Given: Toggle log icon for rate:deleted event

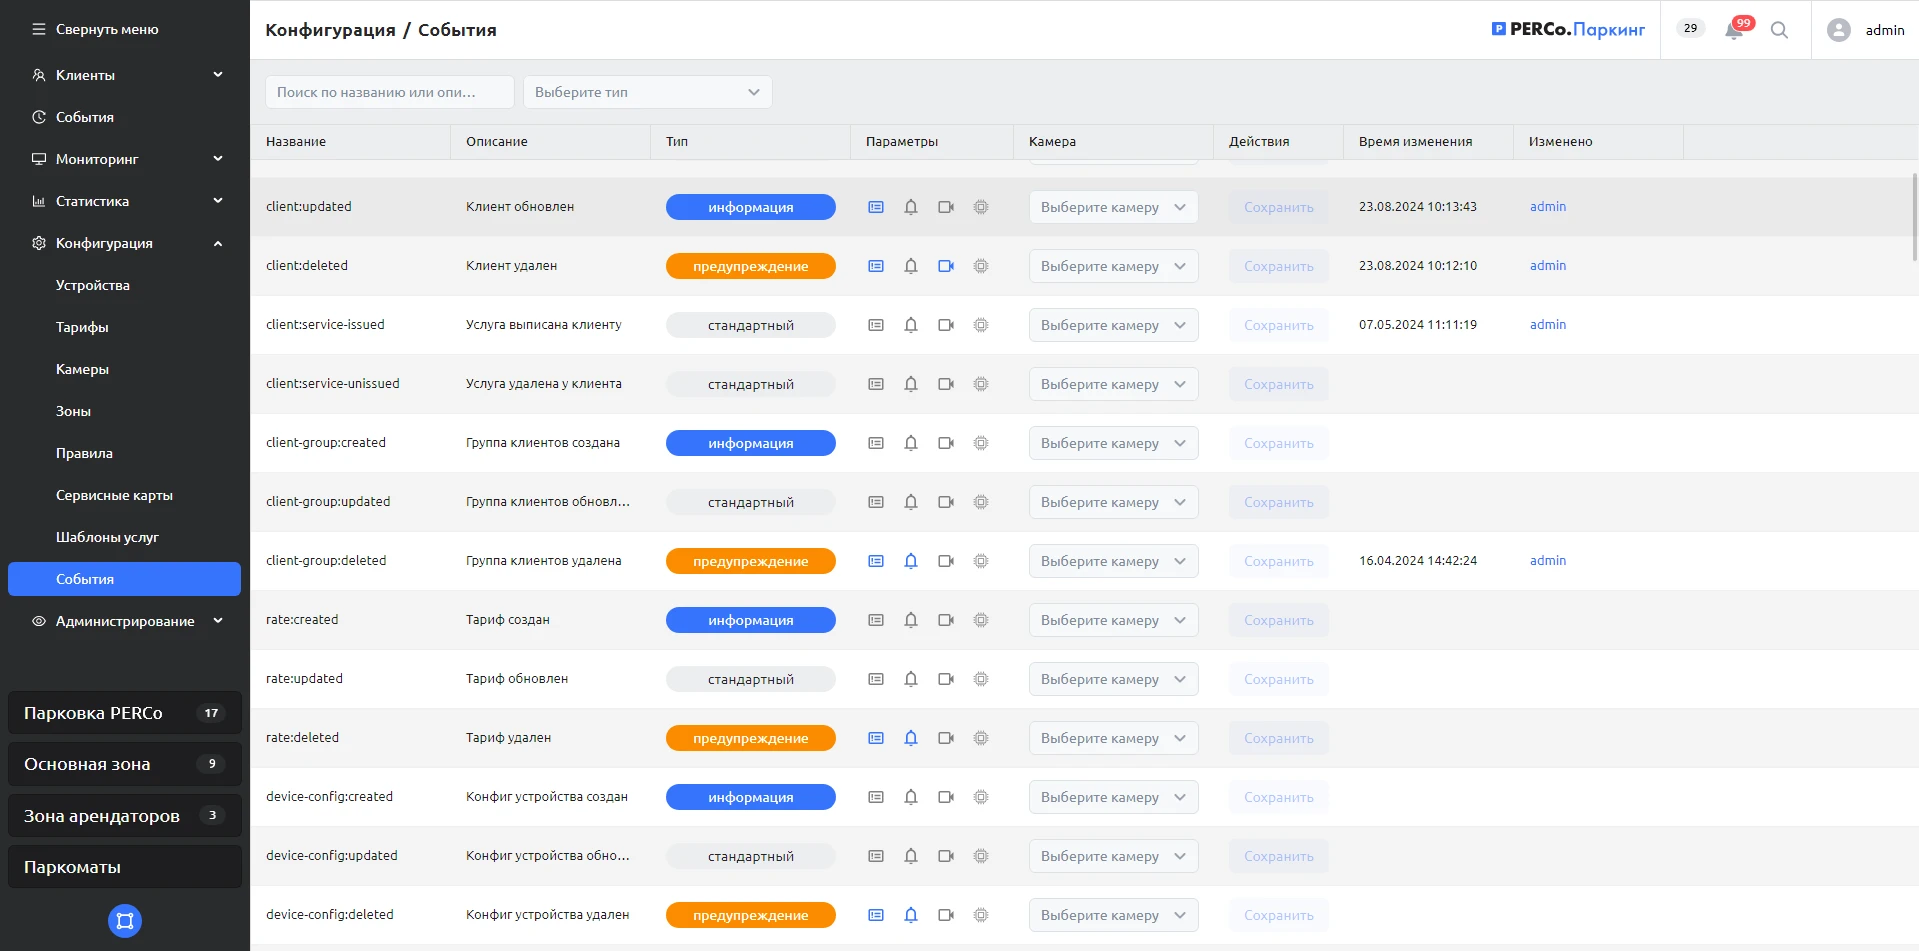Looking at the screenshot, I should (x=876, y=738).
